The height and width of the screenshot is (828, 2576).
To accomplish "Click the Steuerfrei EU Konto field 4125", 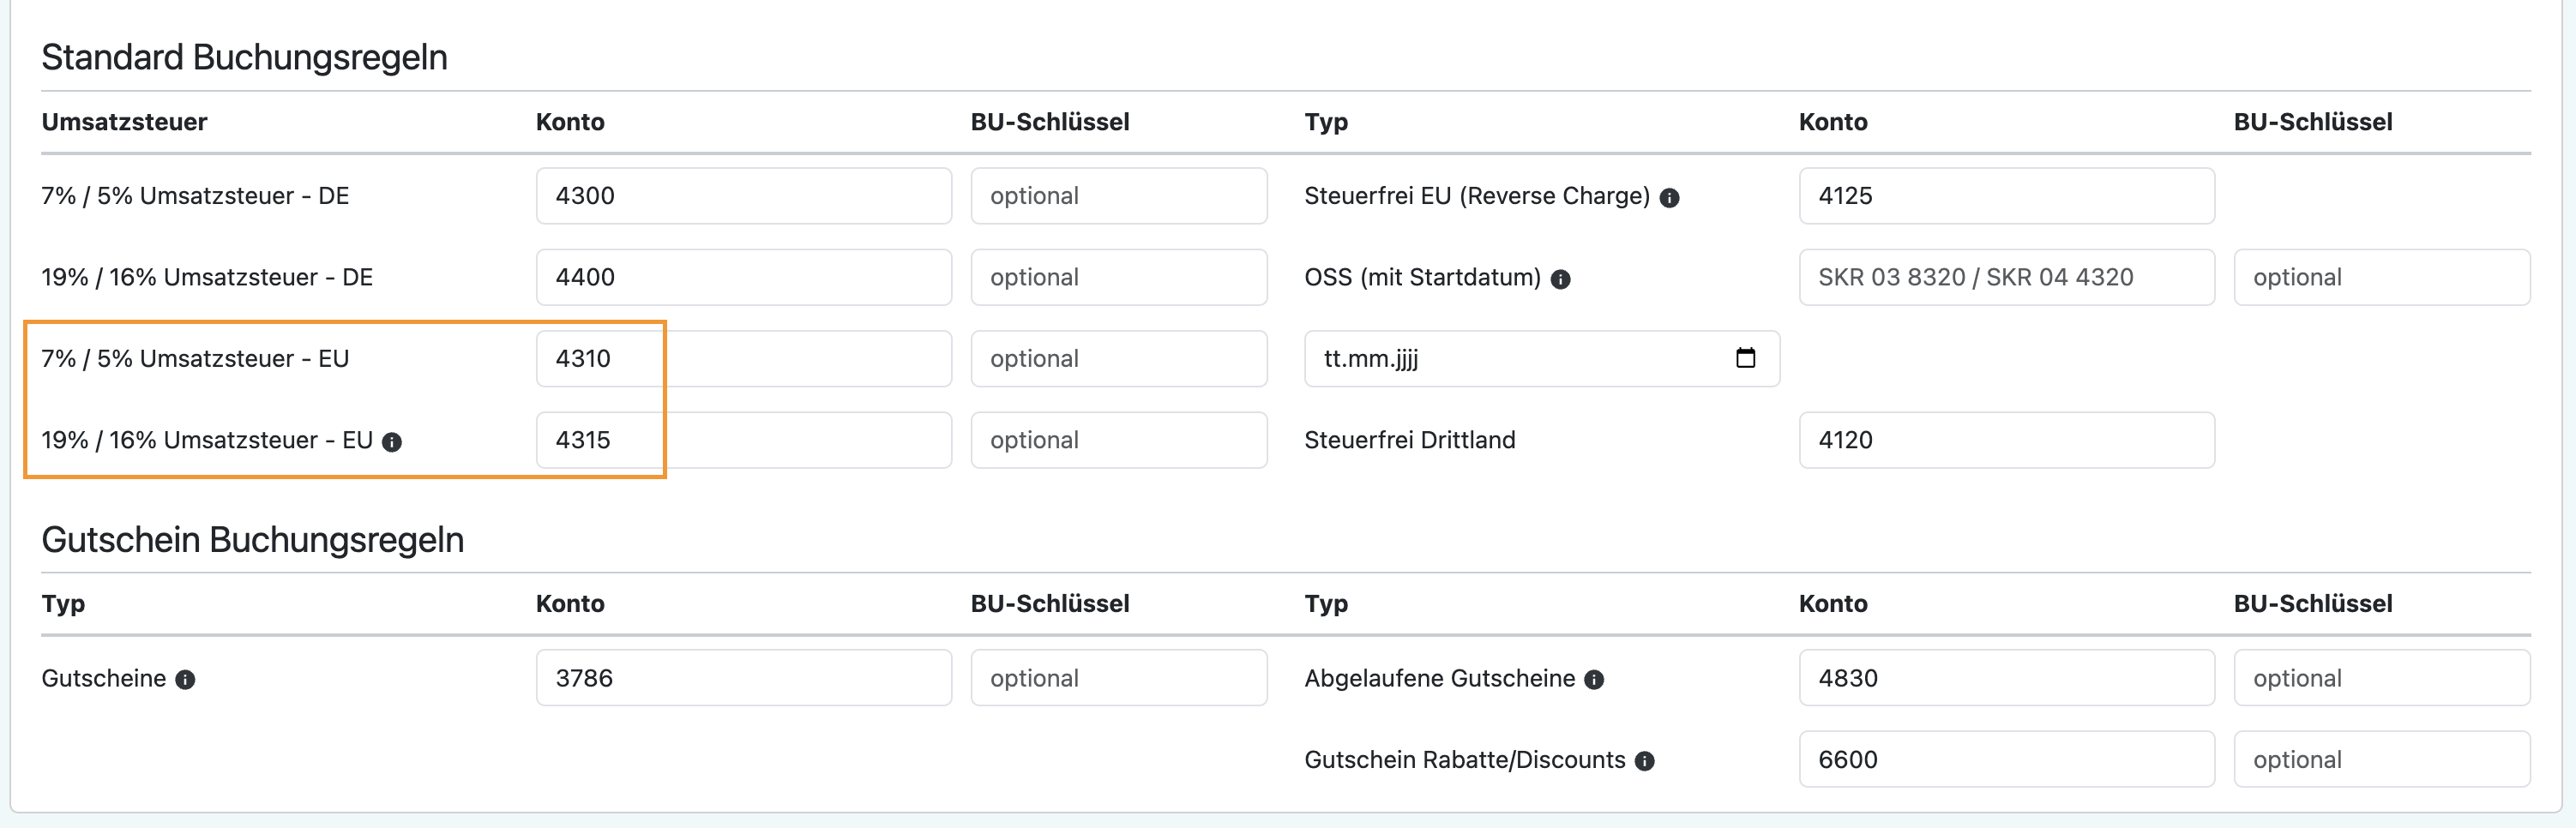I will [x=2005, y=196].
